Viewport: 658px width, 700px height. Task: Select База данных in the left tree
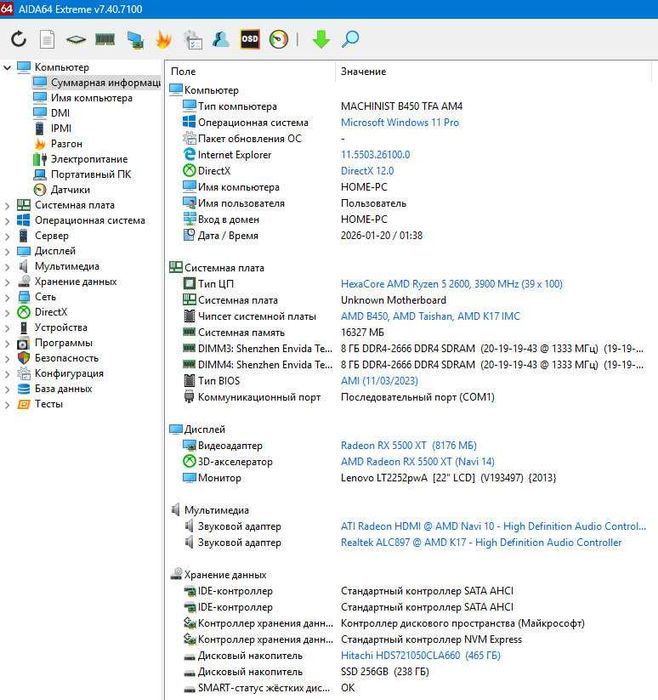click(x=63, y=388)
